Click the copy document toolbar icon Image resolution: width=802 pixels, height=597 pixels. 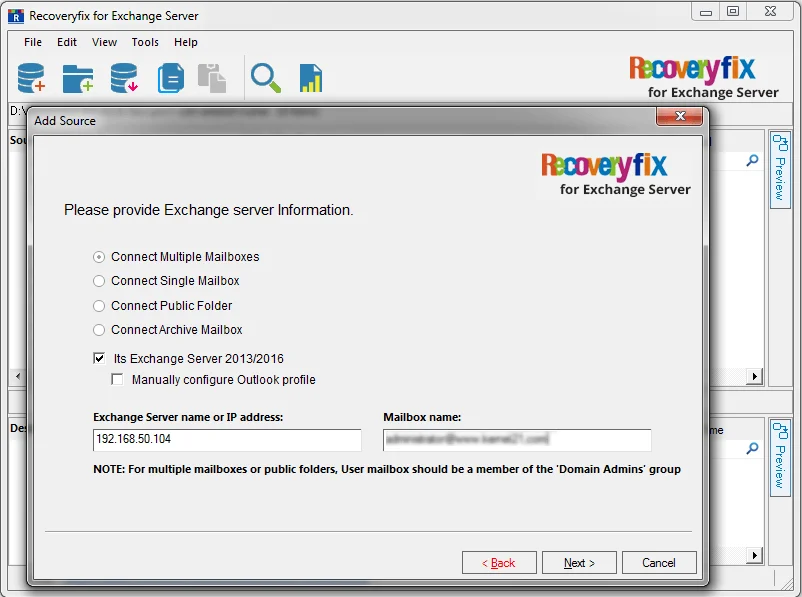click(x=171, y=78)
